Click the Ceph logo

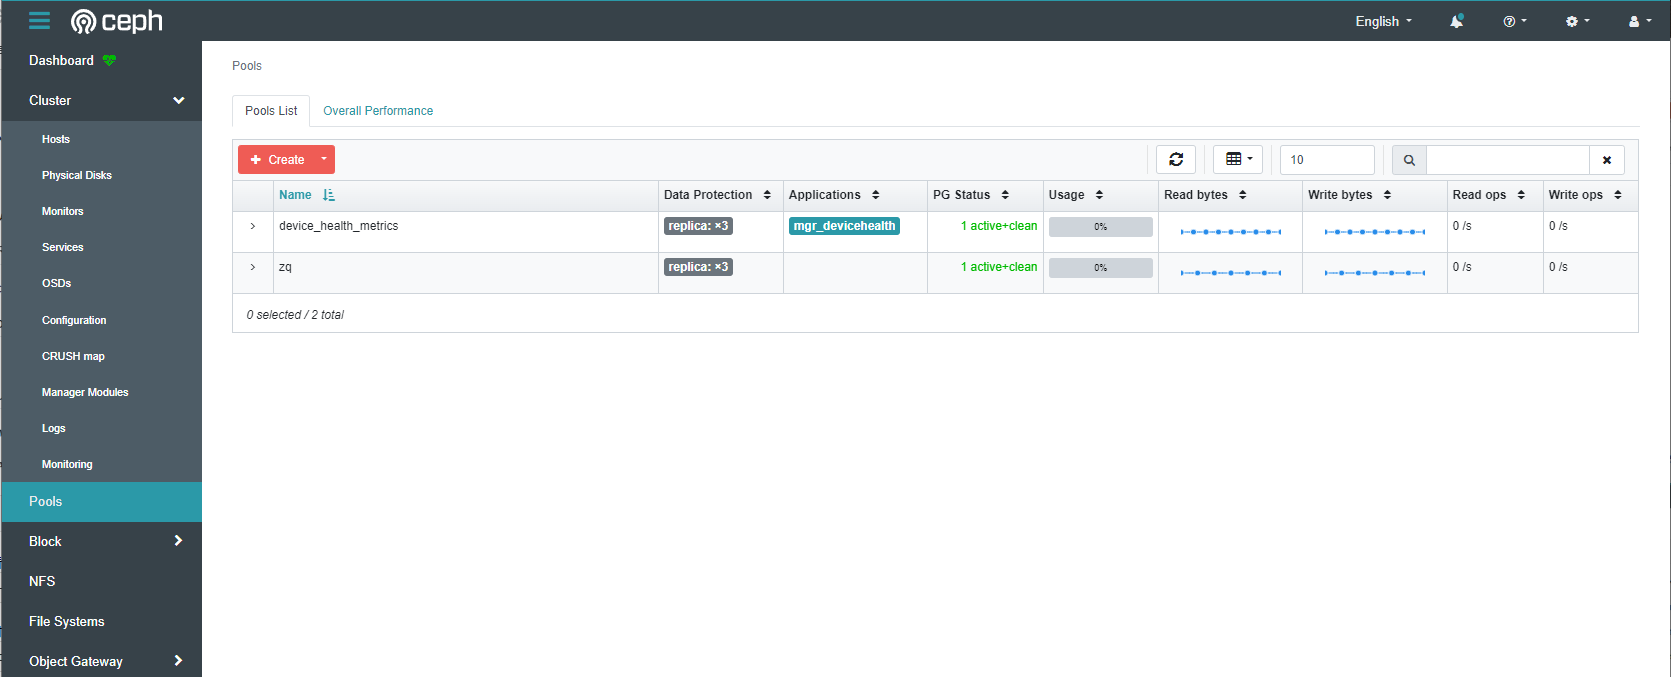116,21
